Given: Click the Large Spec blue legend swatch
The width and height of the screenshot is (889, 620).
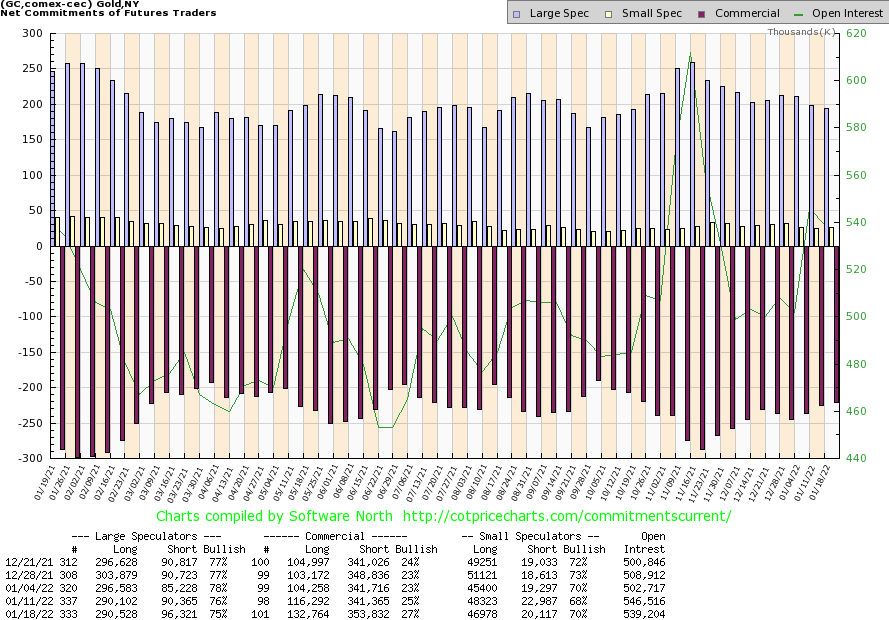Looking at the screenshot, I should click(x=516, y=14).
